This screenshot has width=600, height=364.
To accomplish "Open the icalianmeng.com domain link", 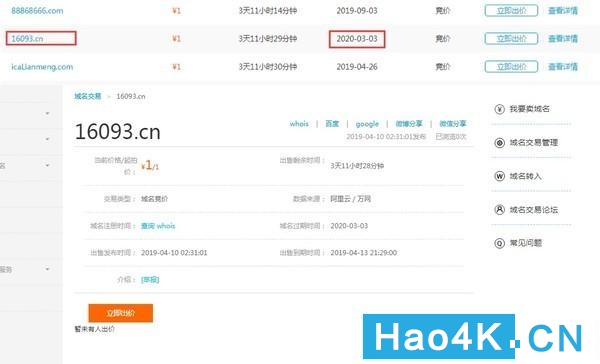I will point(42,67).
